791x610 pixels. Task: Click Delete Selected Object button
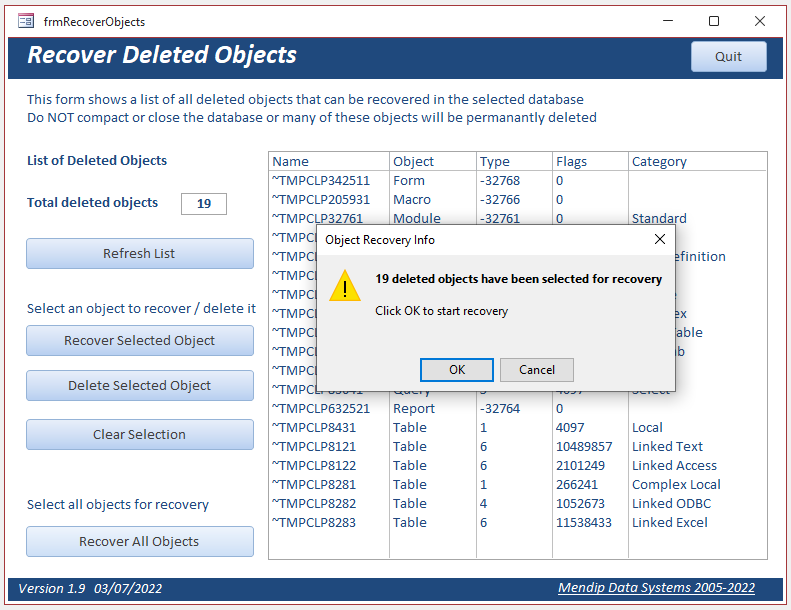[140, 385]
